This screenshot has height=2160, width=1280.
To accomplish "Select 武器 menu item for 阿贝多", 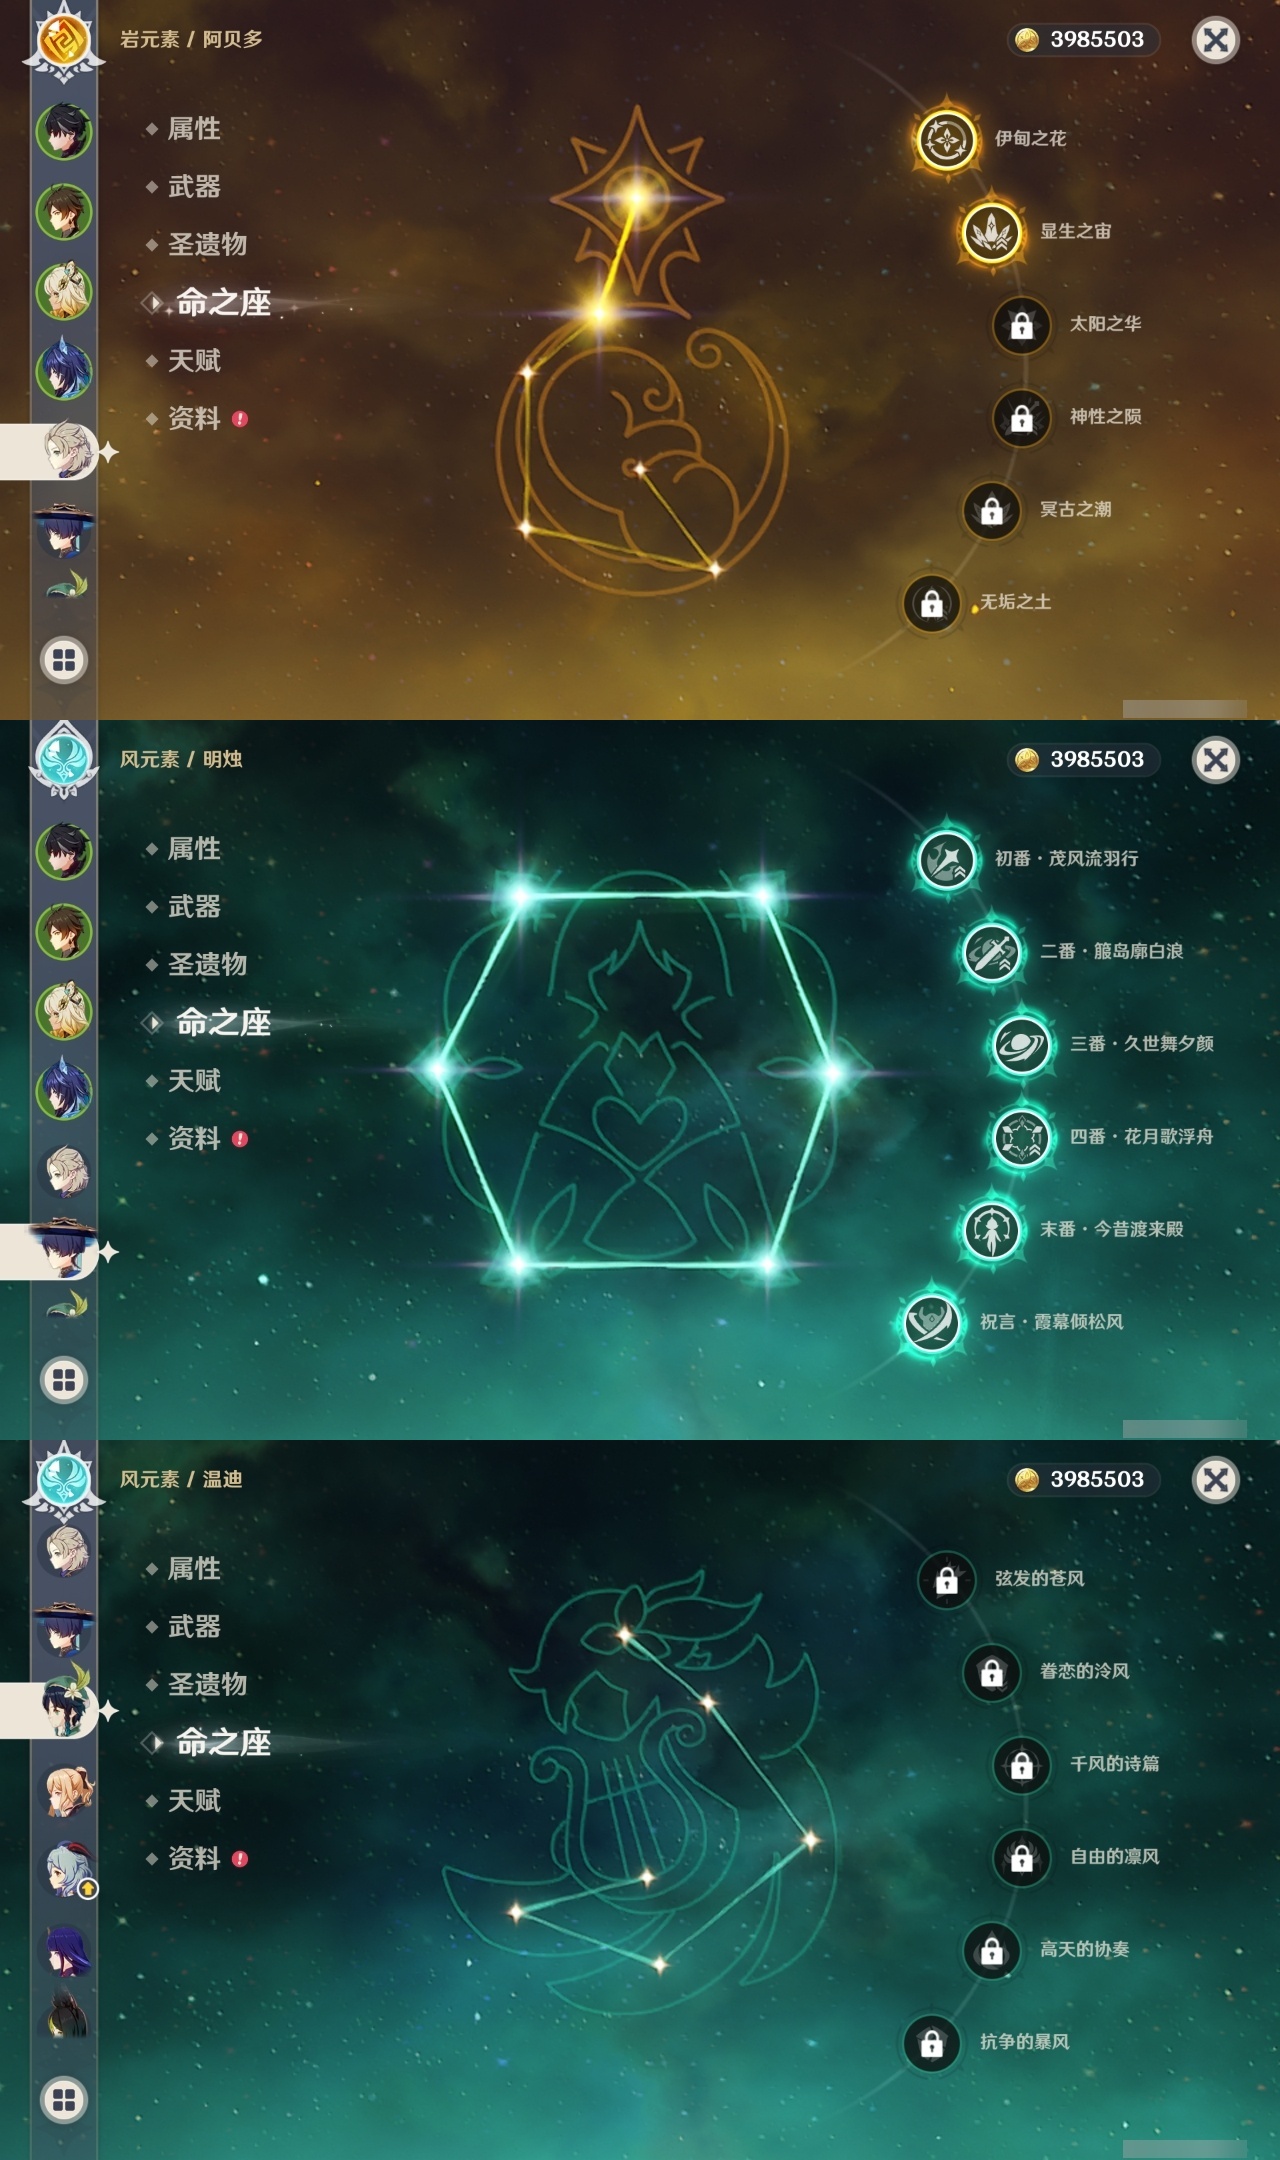I will pyautogui.click(x=194, y=186).
